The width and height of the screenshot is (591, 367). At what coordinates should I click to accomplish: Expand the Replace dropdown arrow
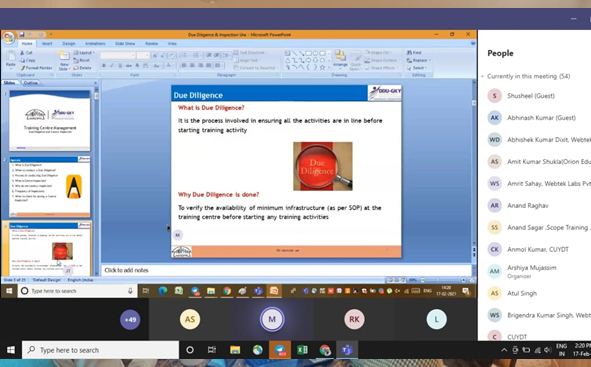[x=430, y=60]
